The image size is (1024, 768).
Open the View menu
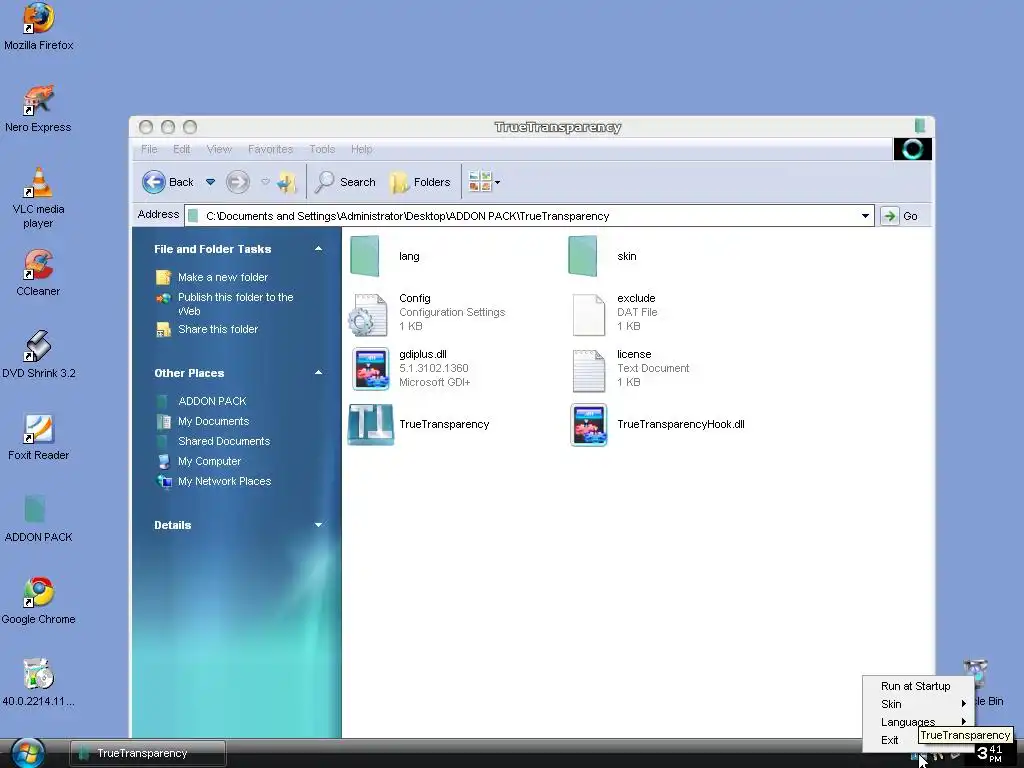[x=219, y=149]
